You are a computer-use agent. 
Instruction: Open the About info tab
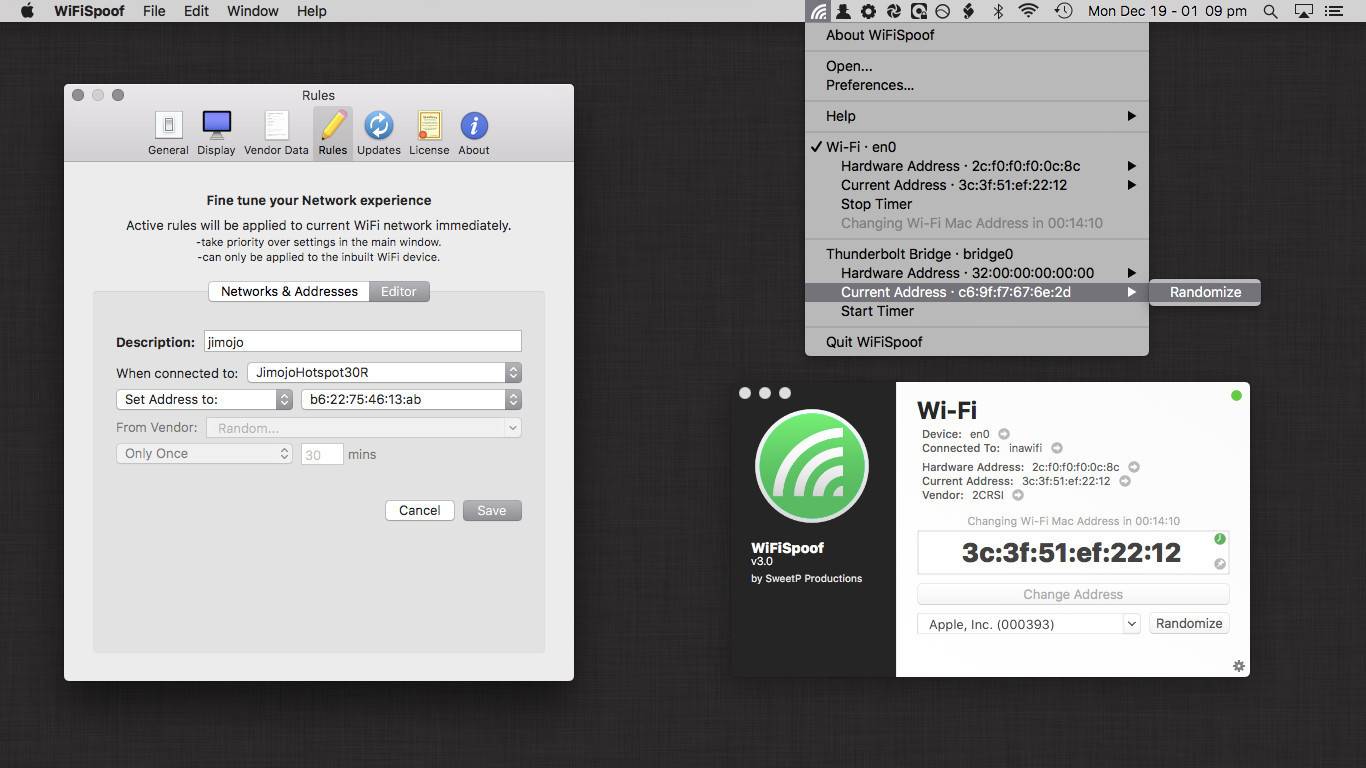[x=474, y=133]
